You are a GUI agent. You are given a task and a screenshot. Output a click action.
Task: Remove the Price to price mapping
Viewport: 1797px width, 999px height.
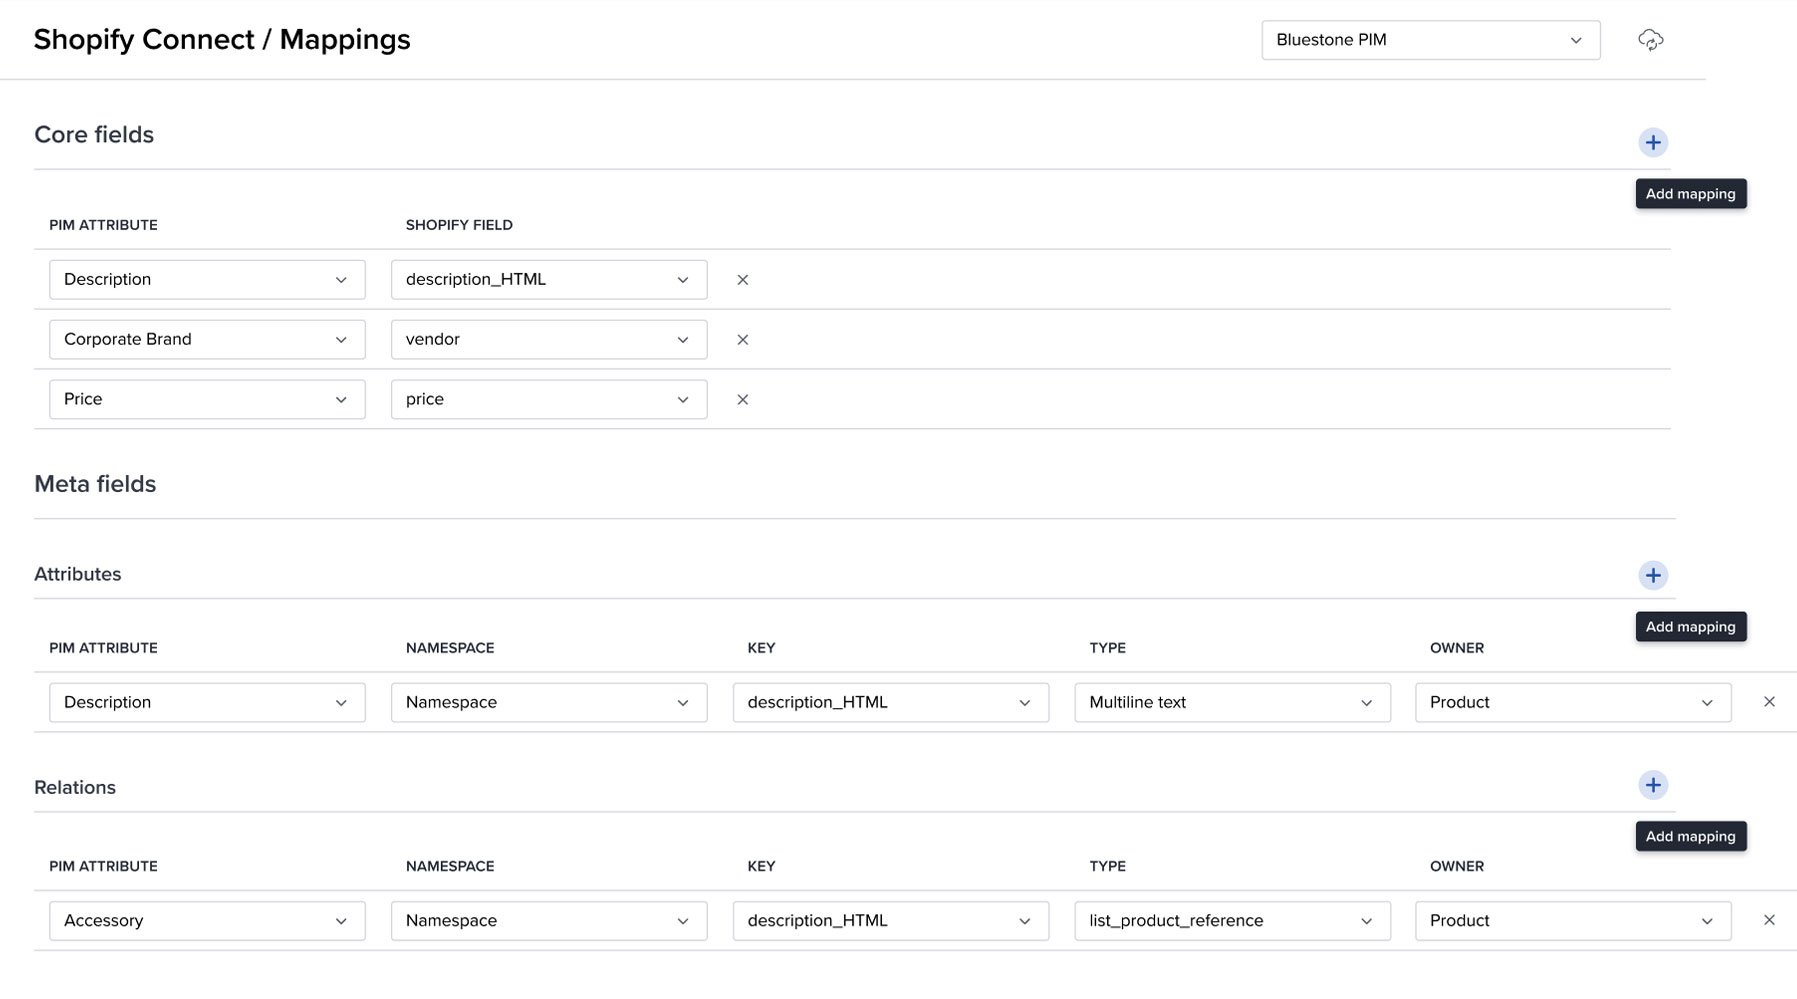tap(742, 399)
